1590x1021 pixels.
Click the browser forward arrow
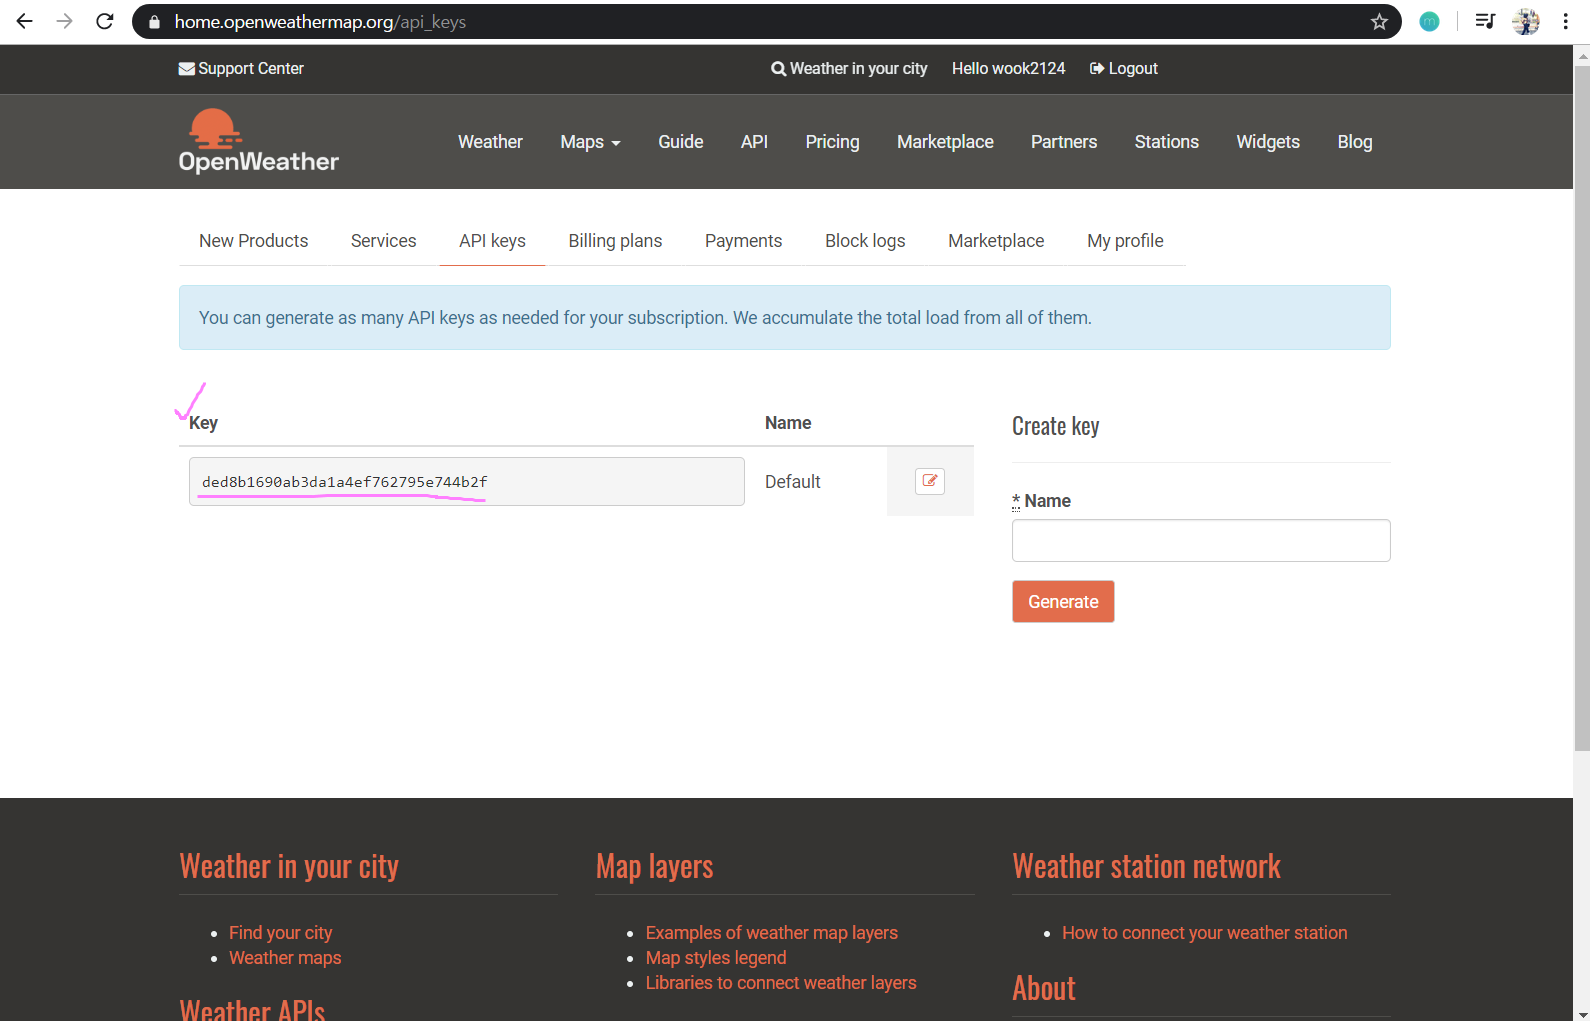[65, 21]
